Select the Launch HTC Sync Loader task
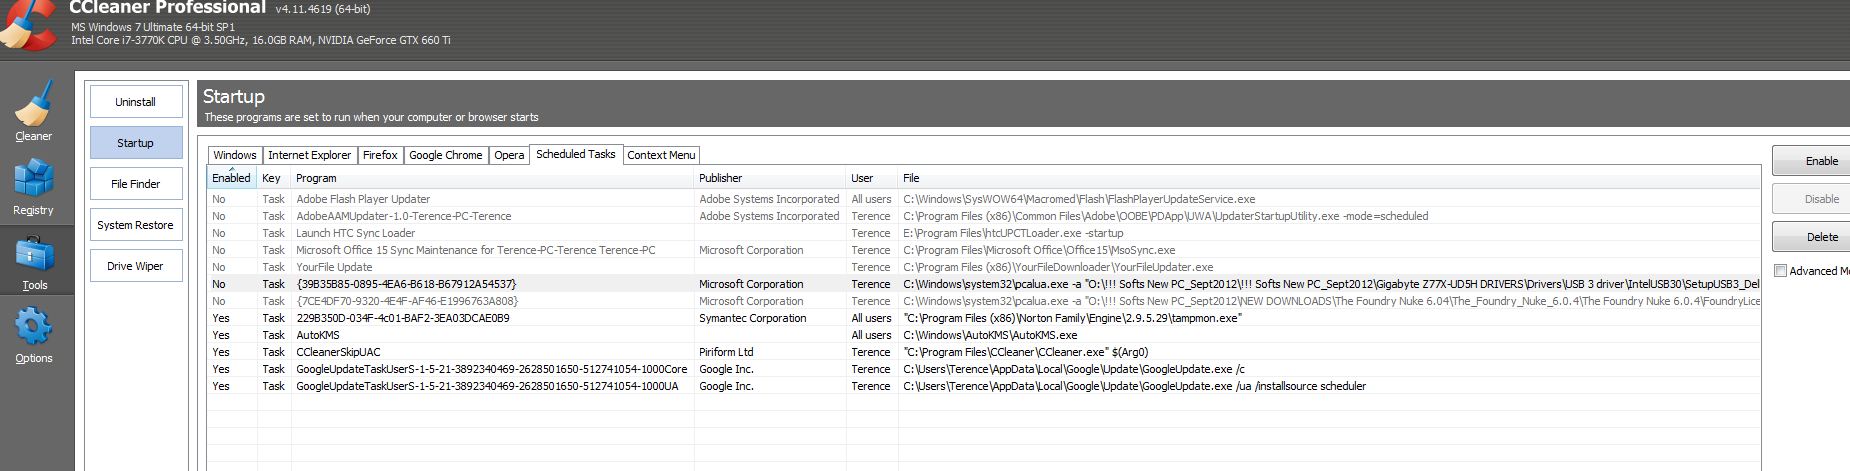Screen dimensions: 1850x471 984,233
